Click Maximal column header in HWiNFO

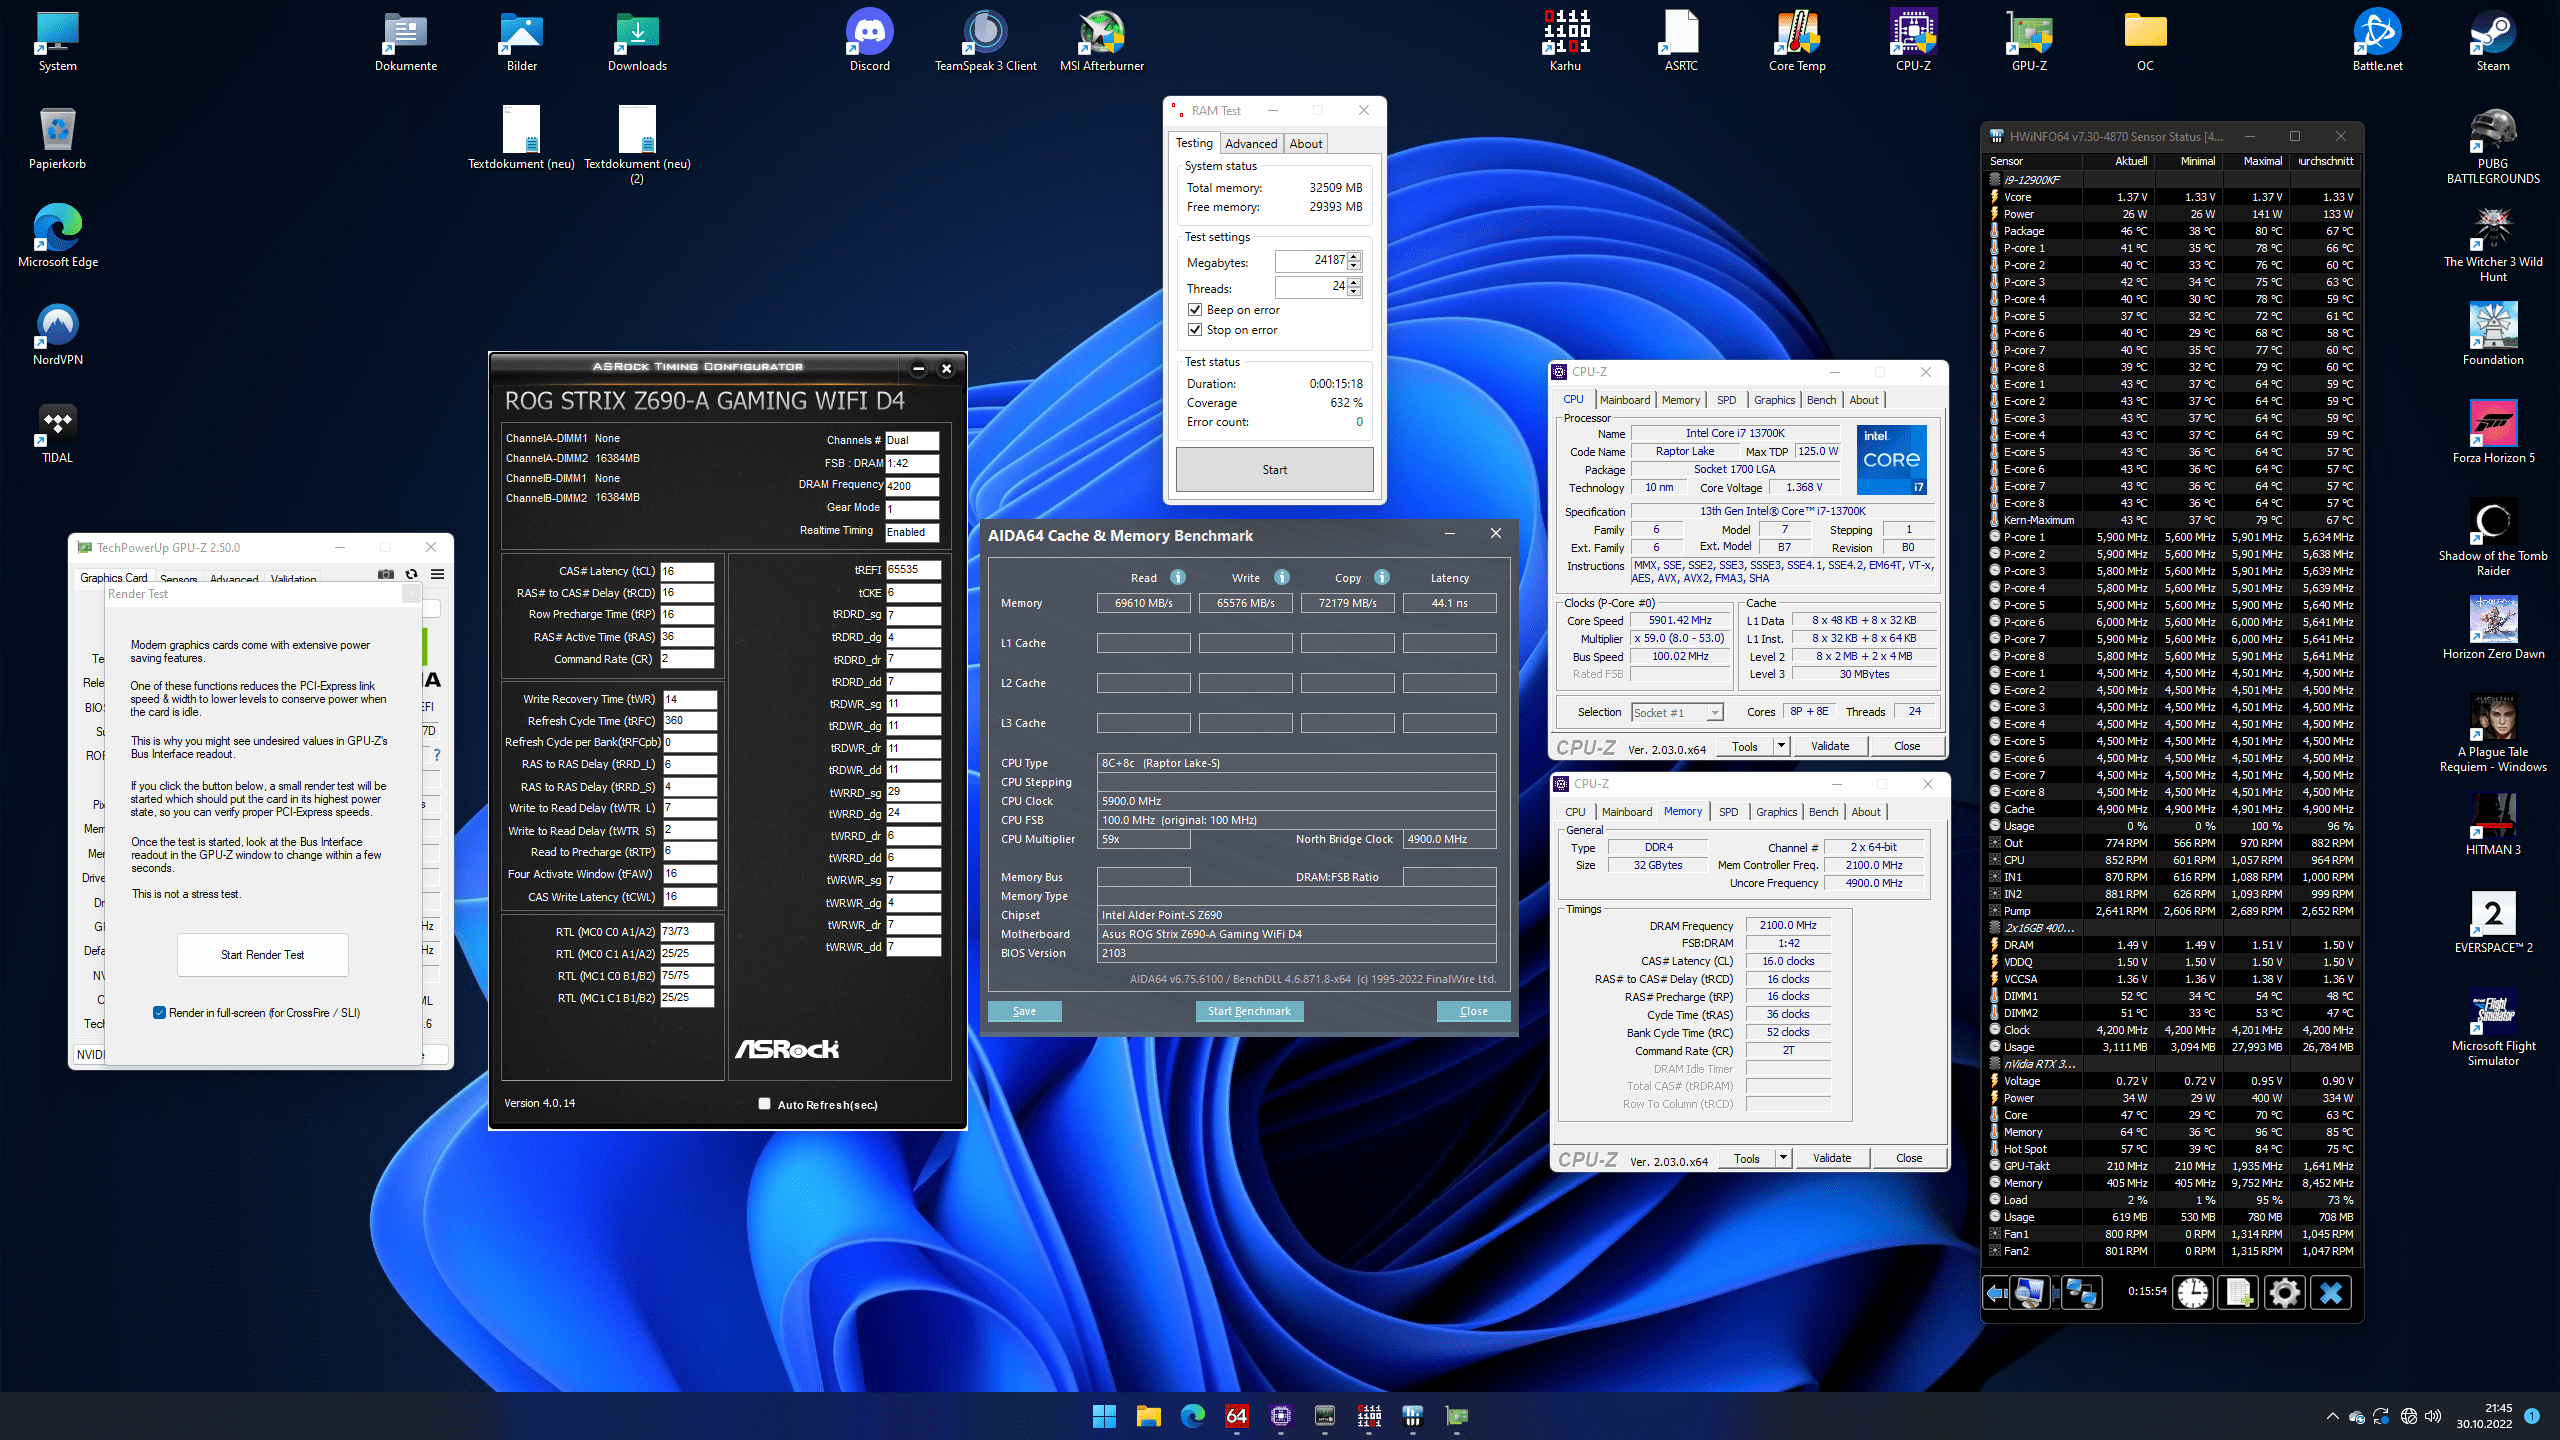pos(2262,161)
